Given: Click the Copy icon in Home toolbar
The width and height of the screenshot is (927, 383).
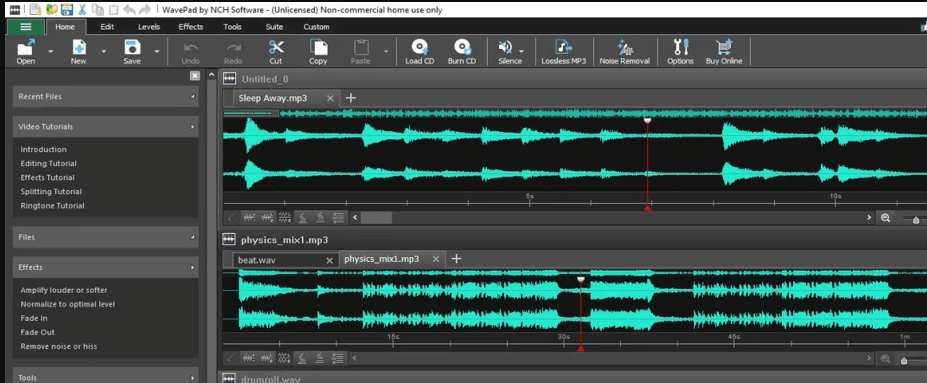Looking at the screenshot, I should click(318, 47).
